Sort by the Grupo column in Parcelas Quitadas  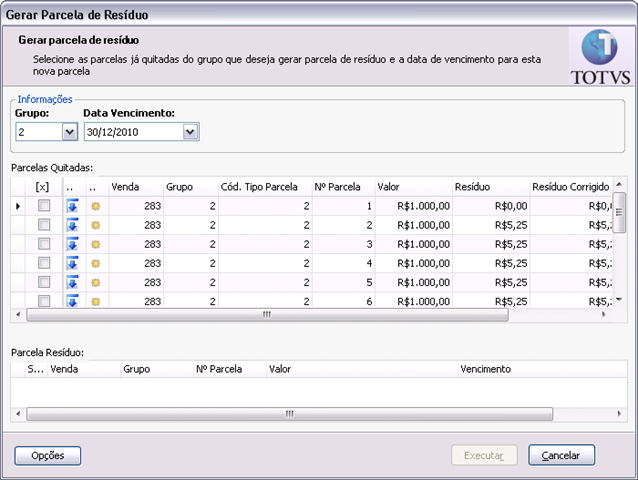coord(190,187)
